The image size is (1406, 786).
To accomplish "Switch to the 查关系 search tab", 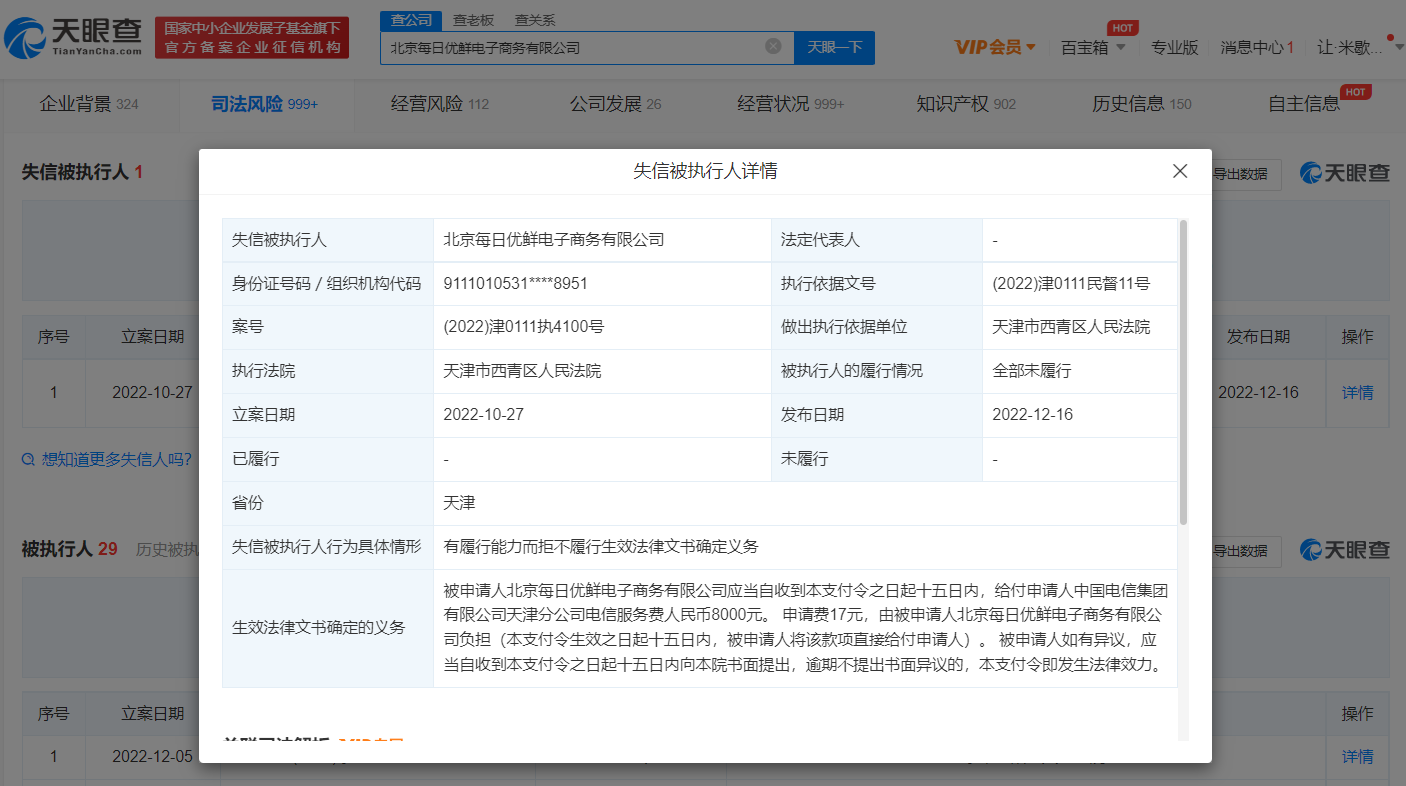I will coord(535,20).
